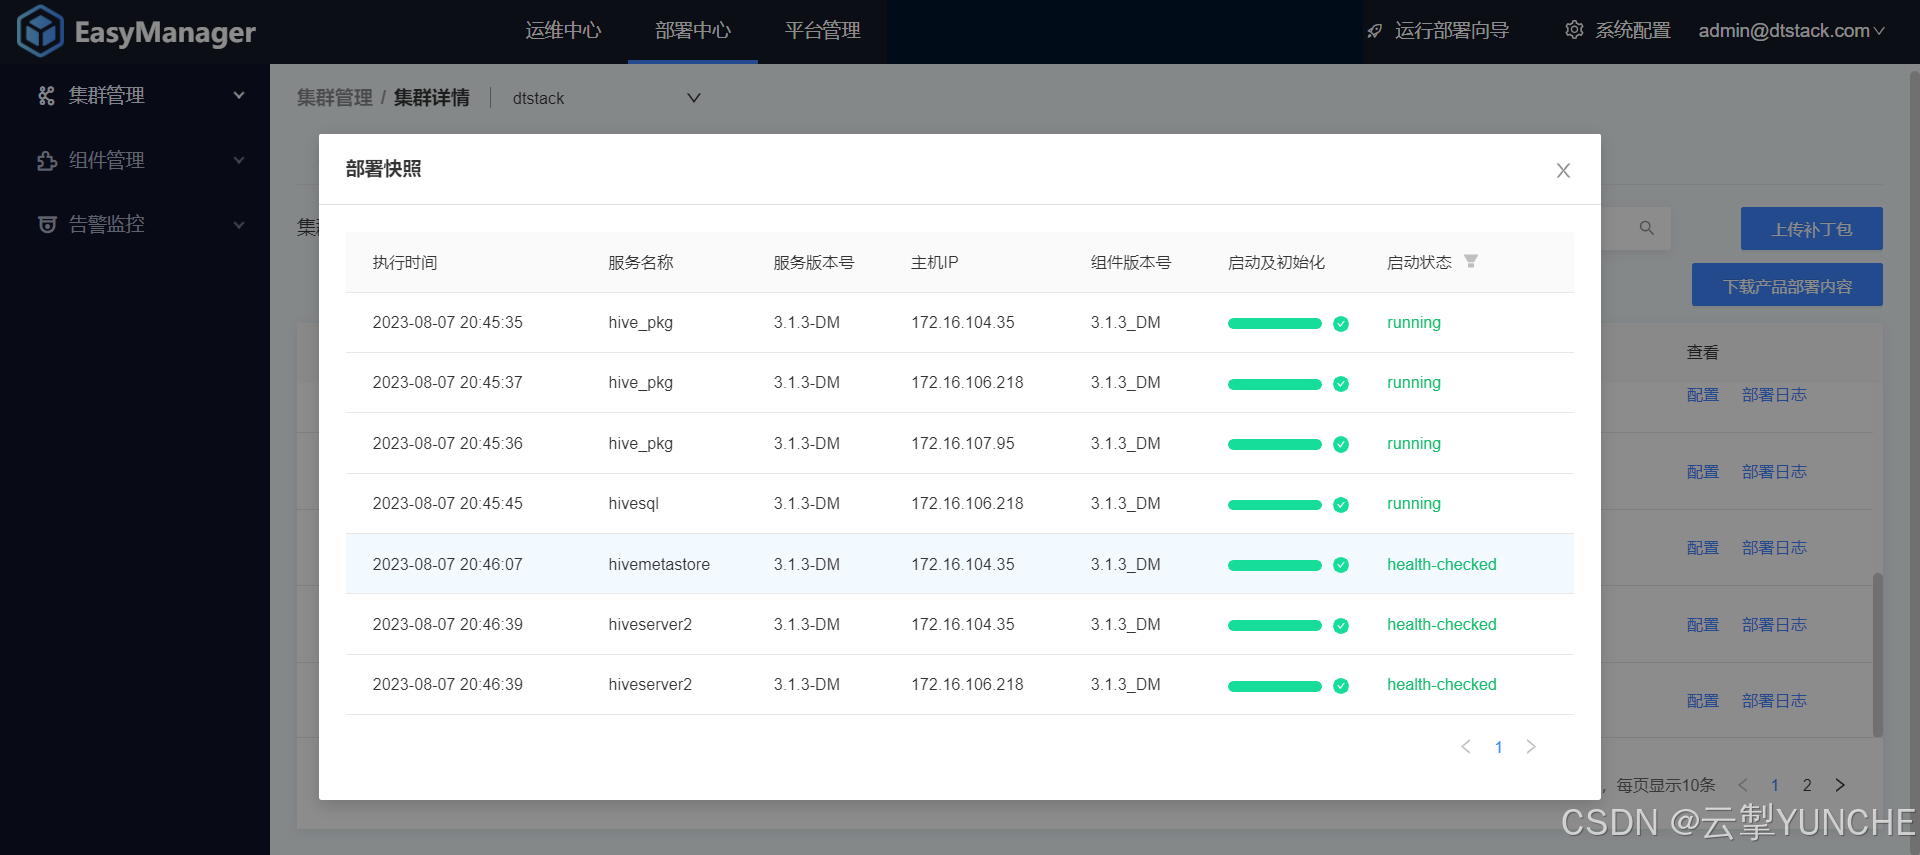The width and height of the screenshot is (1920, 855).
Task: Click green check icon for hiveserver2 172.16.106.218 row
Action: click(1341, 686)
